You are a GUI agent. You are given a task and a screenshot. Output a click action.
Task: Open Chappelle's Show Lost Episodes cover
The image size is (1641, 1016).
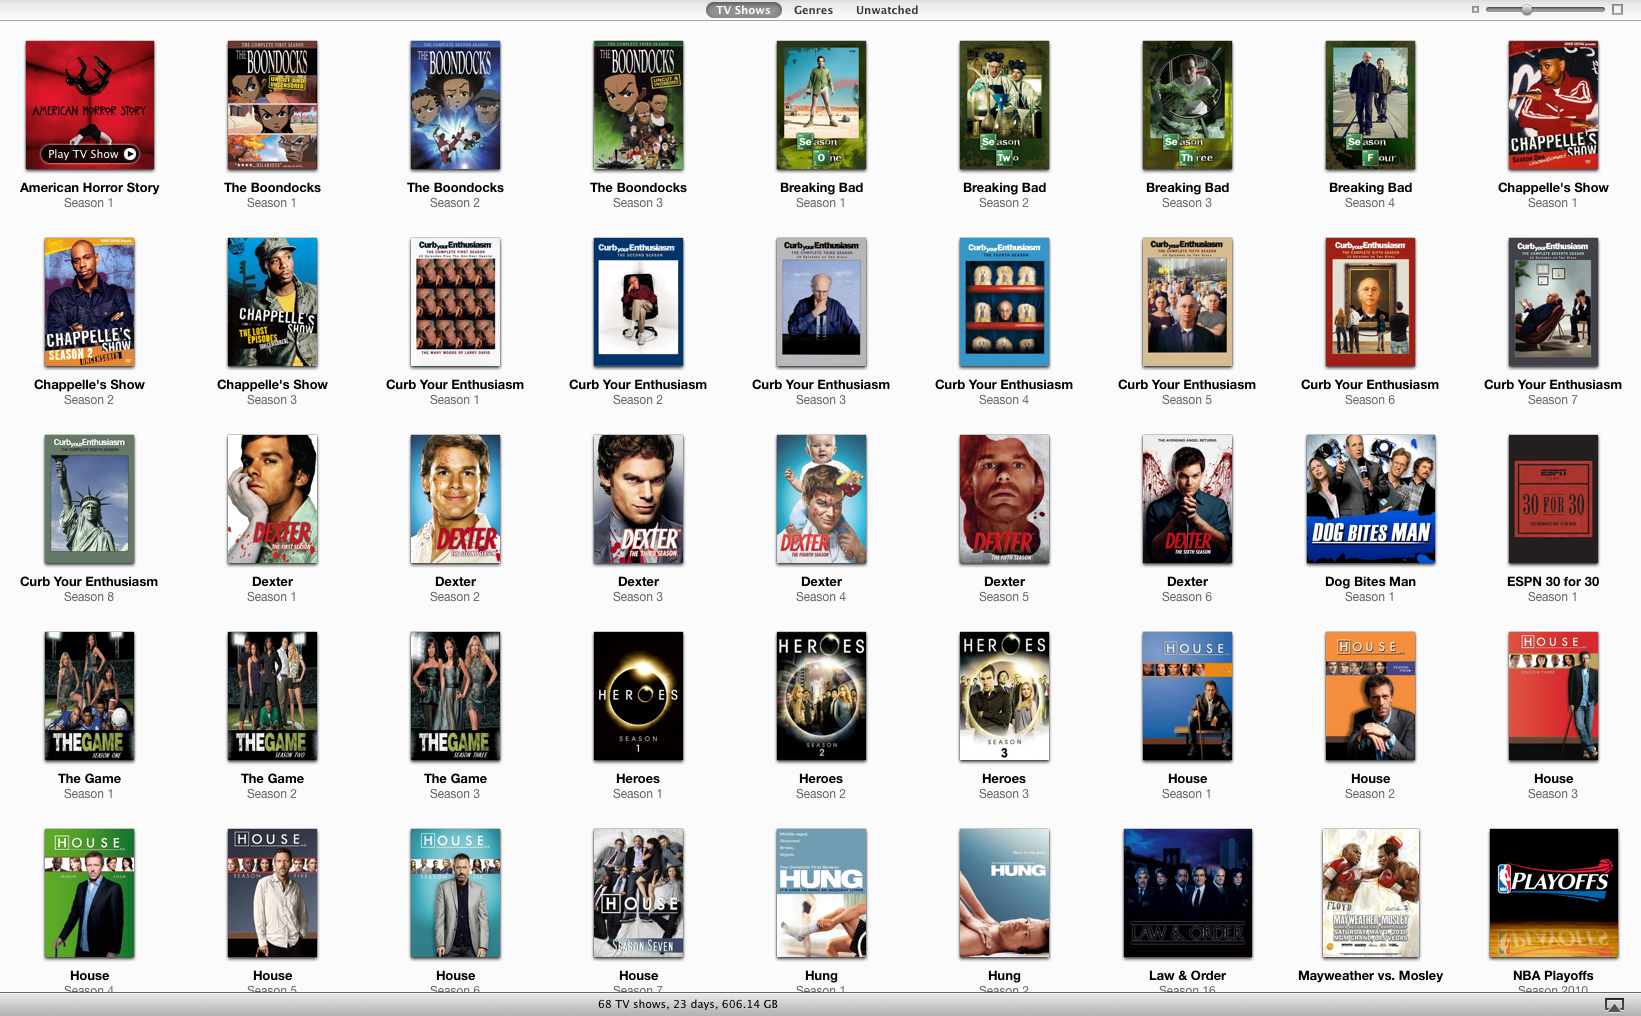click(272, 302)
